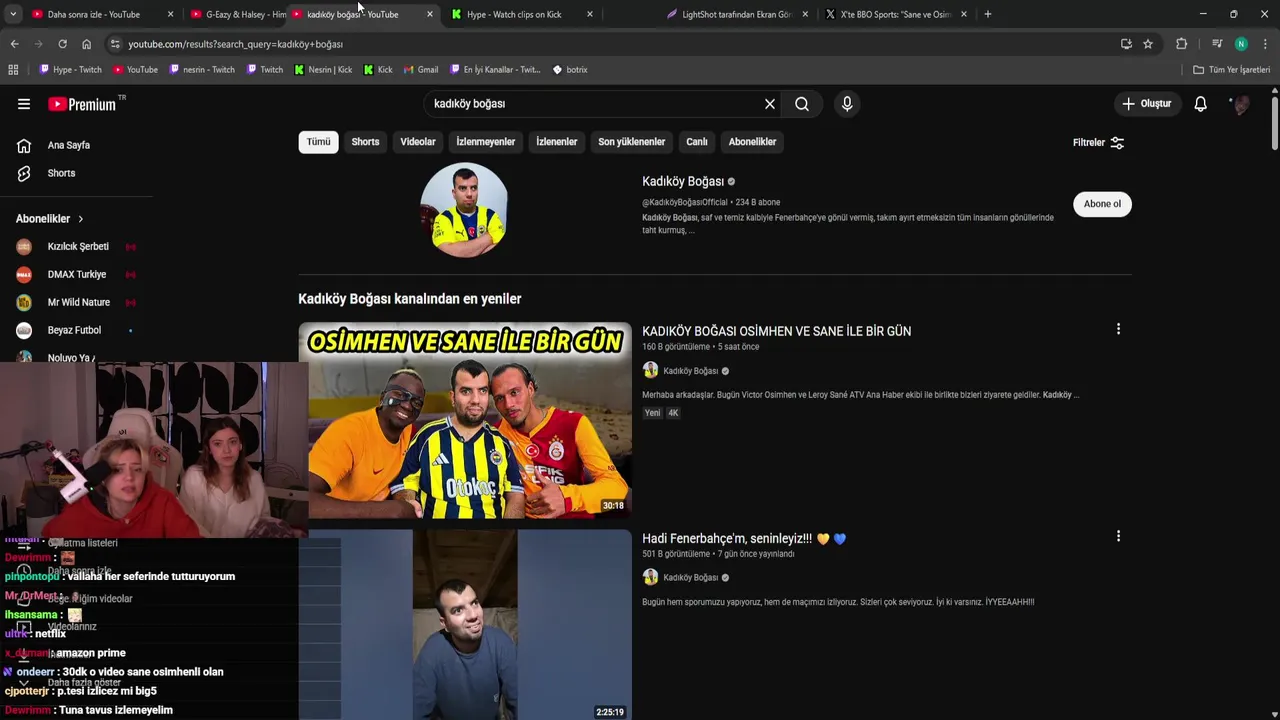
Task: Open tab search dropdown arrow
Action: (13, 14)
